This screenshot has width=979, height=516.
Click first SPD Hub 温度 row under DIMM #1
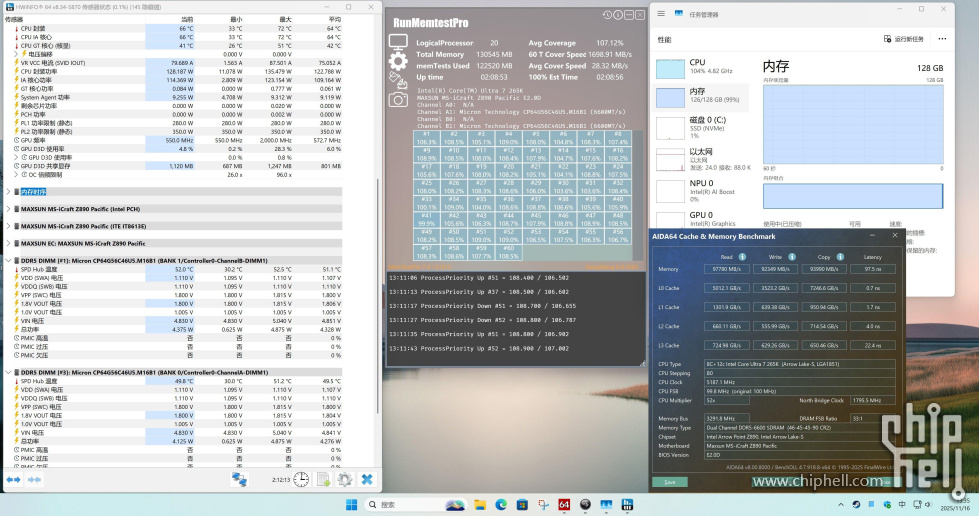pos(173,269)
